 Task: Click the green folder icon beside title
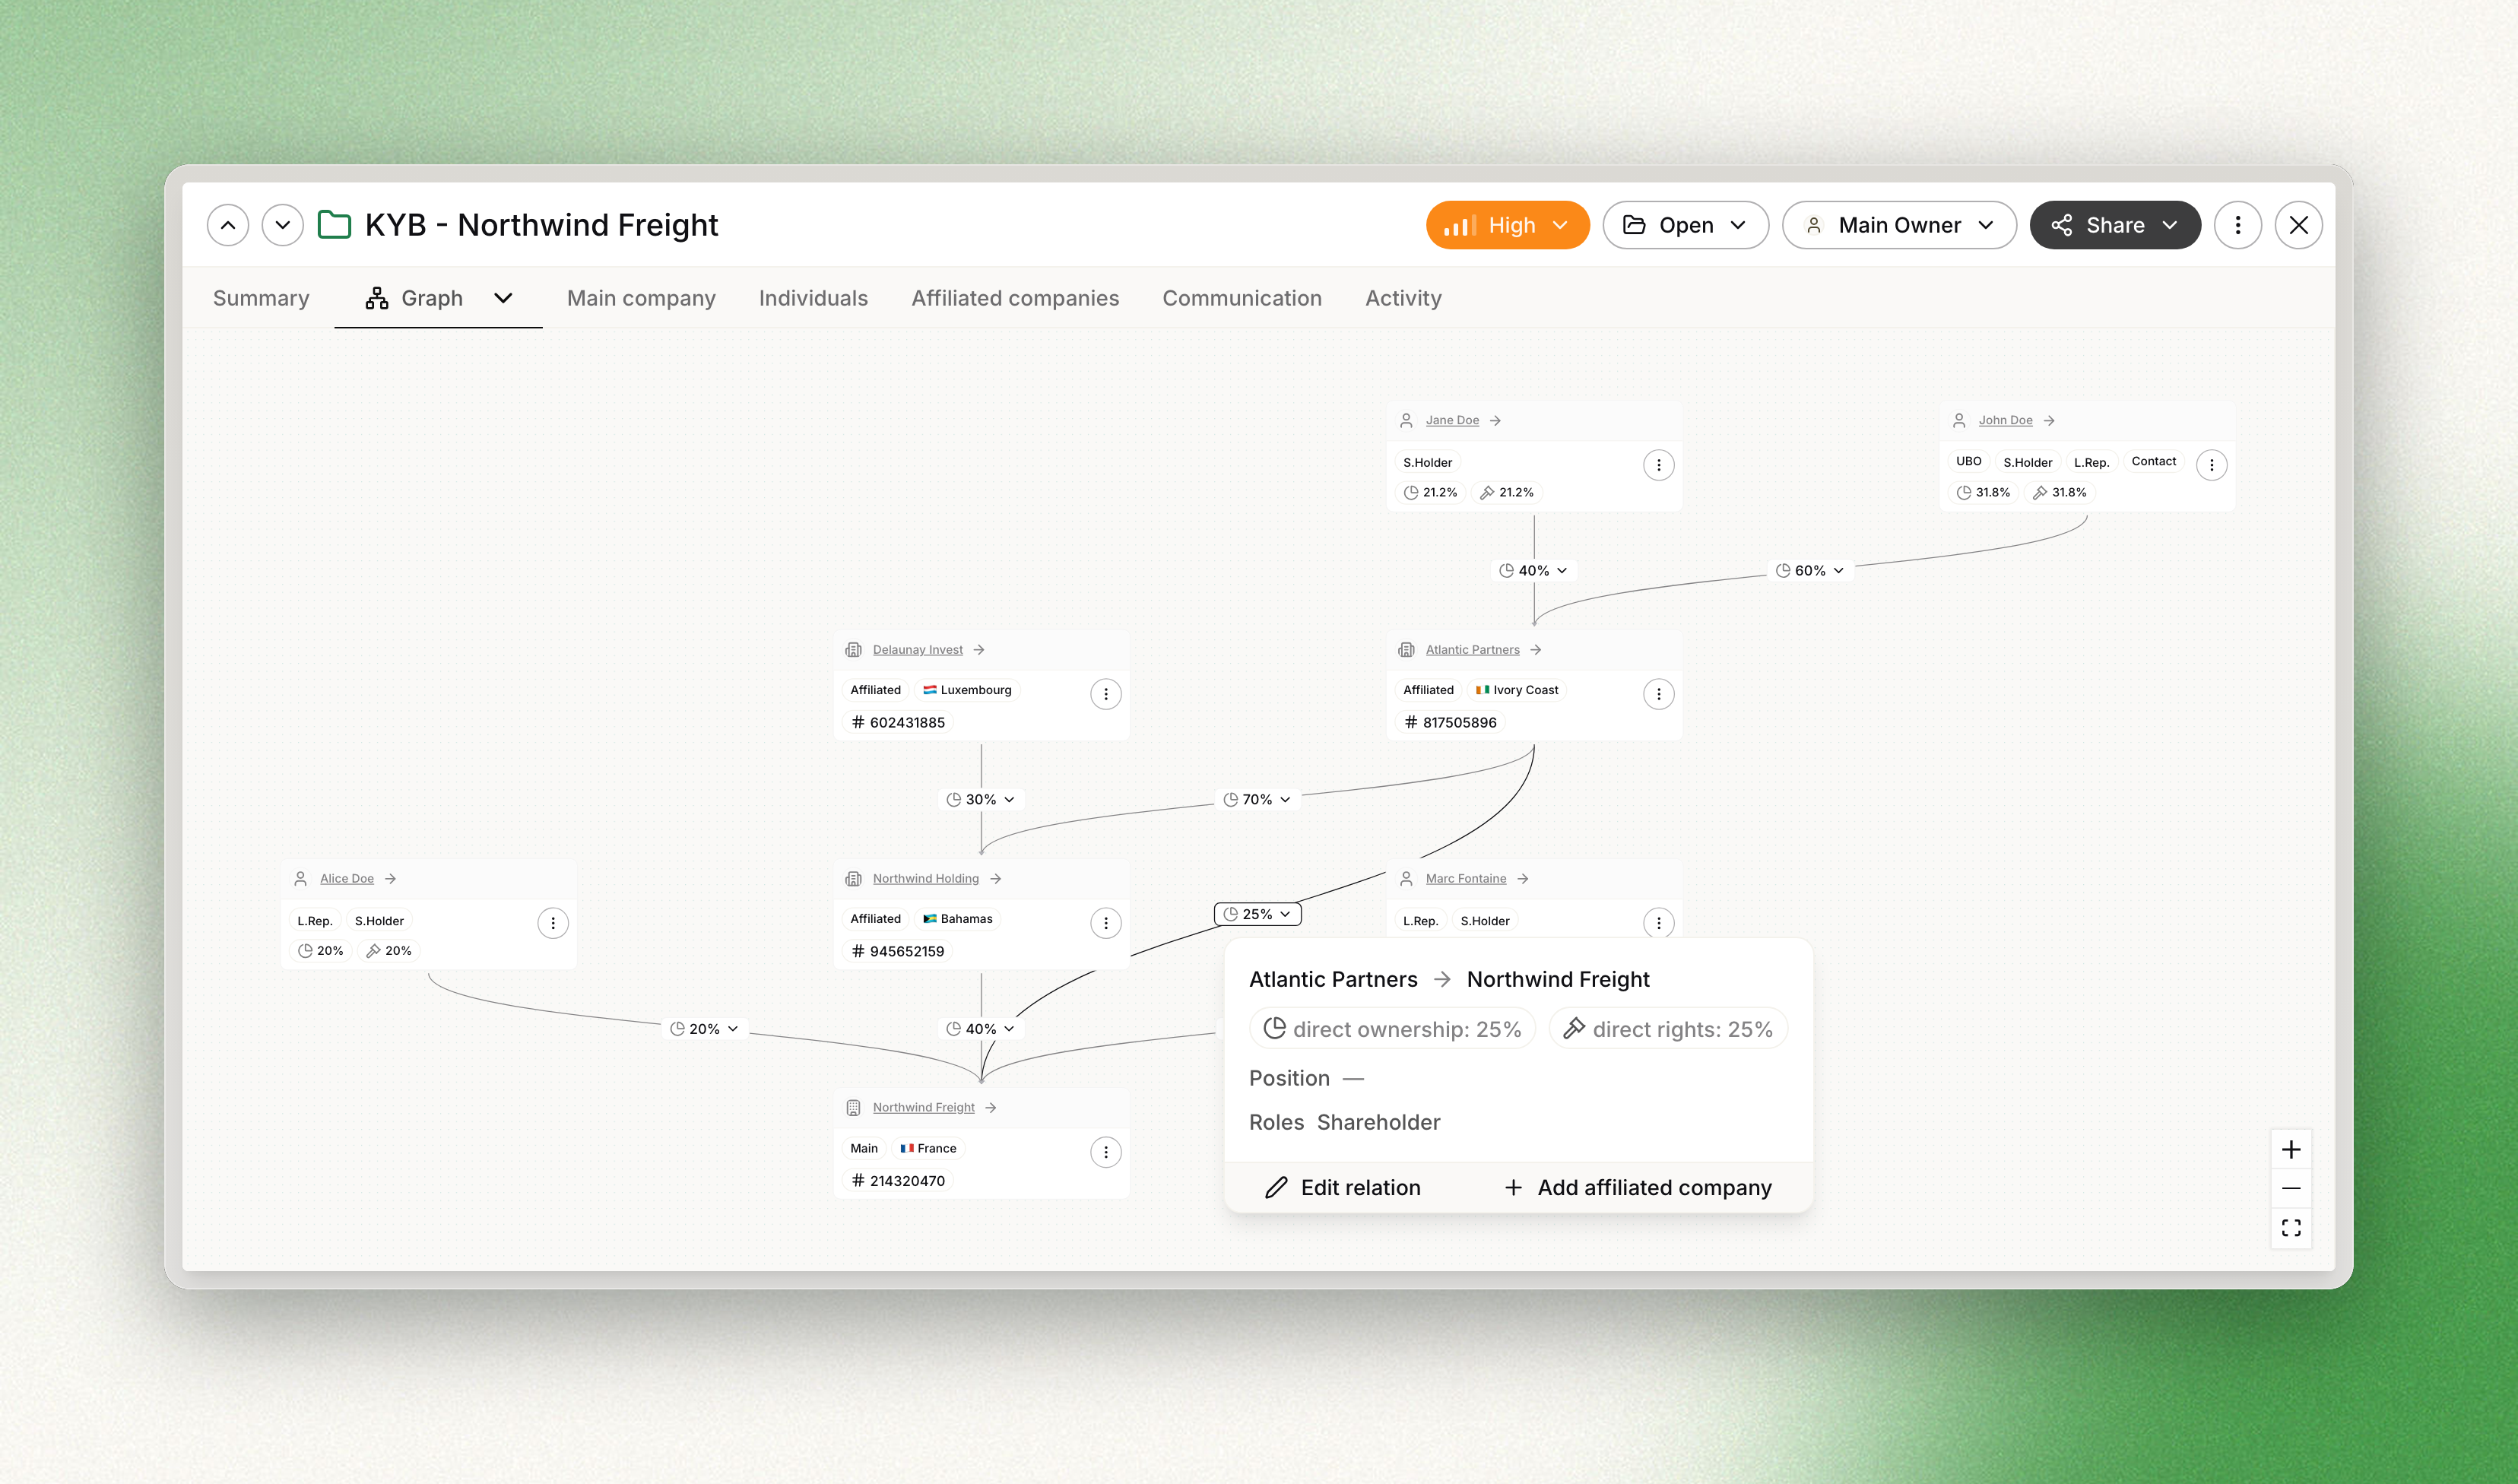tap(334, 225)
